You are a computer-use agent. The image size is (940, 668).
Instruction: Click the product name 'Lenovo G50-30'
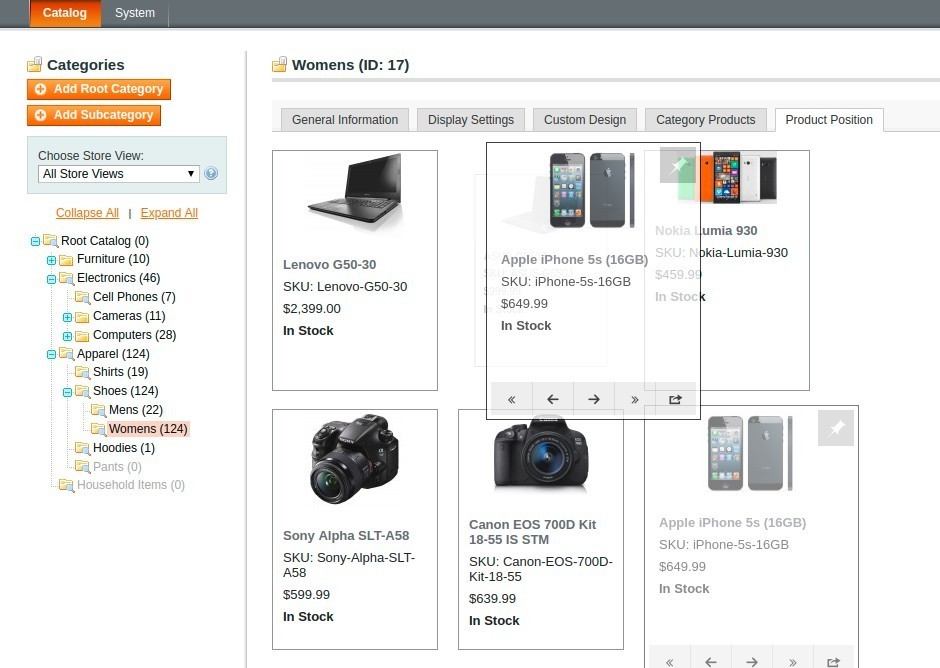(330, 264)
